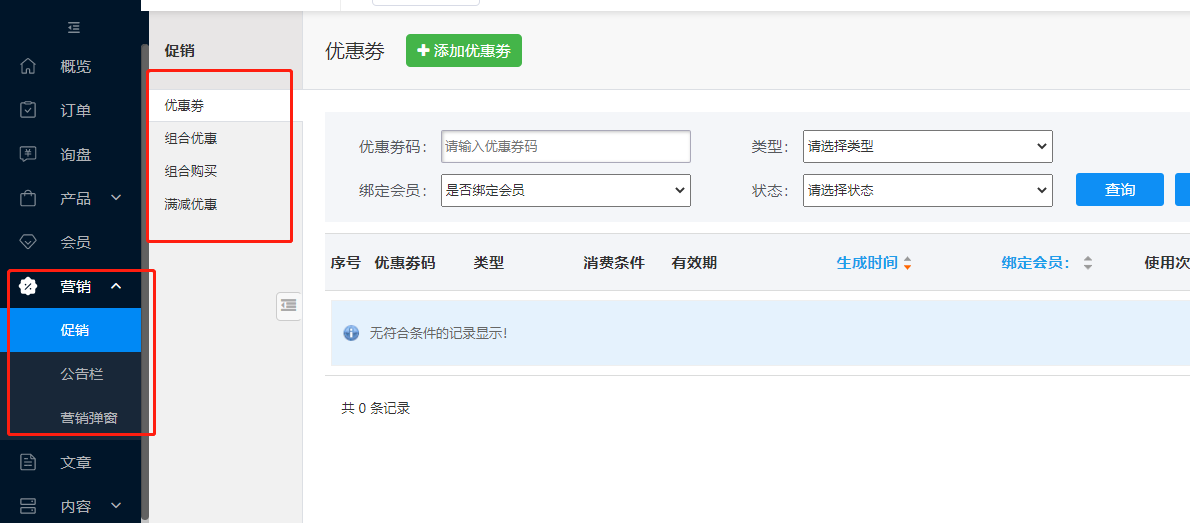Click the Orders (订单) clipboard icon

coord(28,110)
